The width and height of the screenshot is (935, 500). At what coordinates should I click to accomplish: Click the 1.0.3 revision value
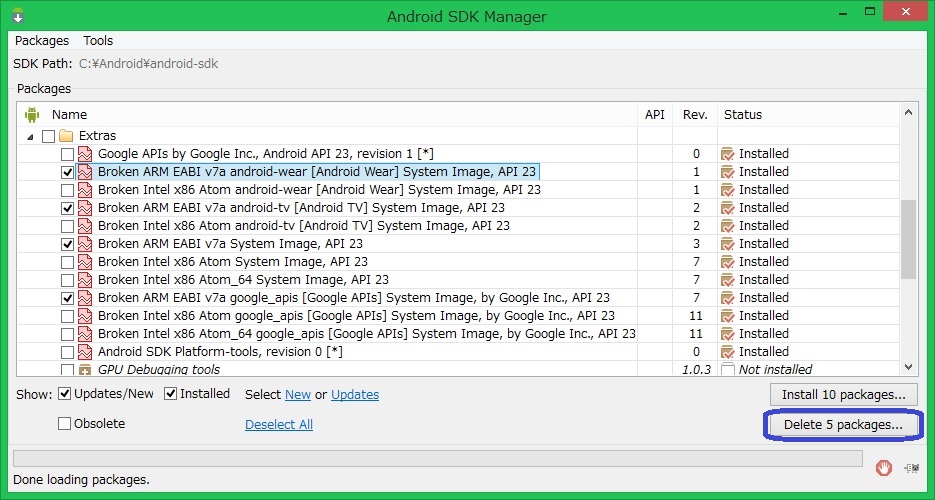pos(696,369)
